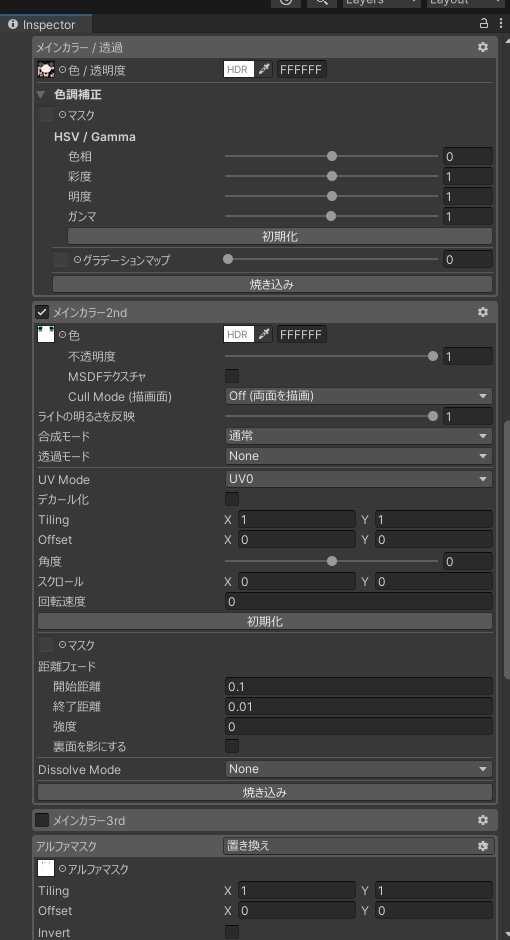510x940 pixels.
Task: Adjust the 明度 slider handle
Action: pyautogui.click(x=332, y=196)
